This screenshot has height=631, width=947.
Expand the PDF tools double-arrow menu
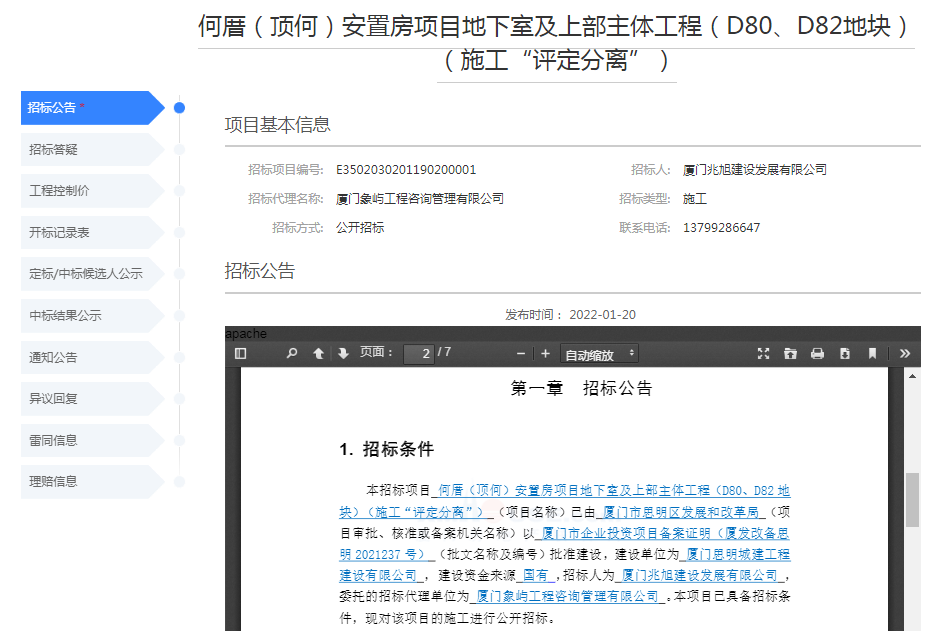point(904,353)
